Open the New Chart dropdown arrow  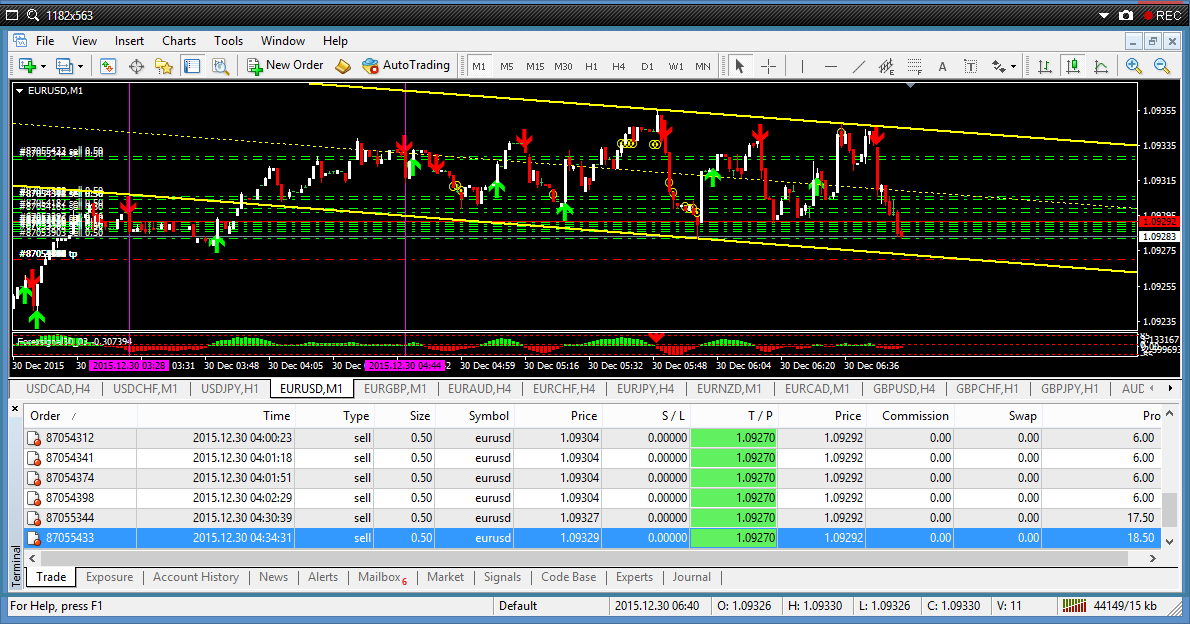[43, 67]
